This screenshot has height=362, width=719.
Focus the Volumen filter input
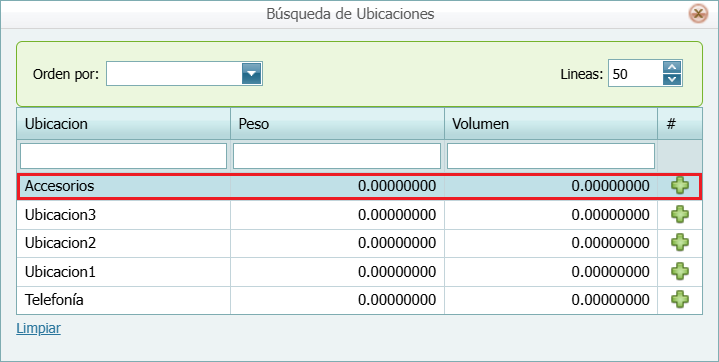(x=551, y=156)
